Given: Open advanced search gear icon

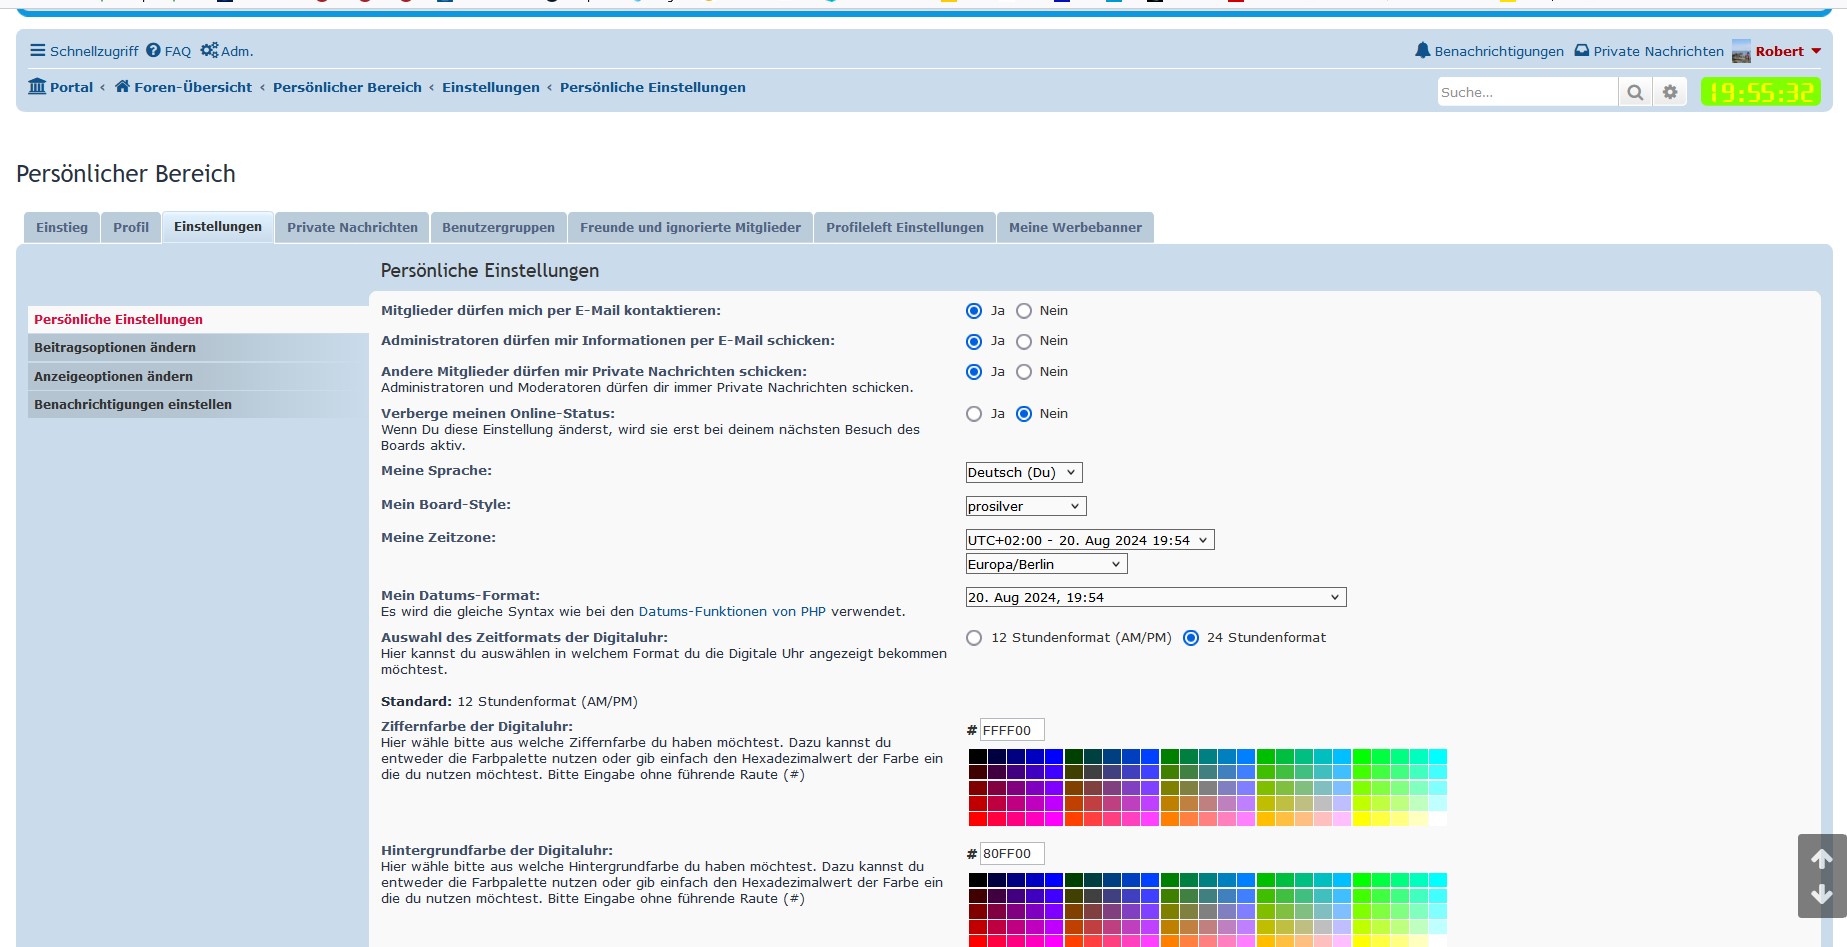Looking at the screenshot, I should point(1670,92).
